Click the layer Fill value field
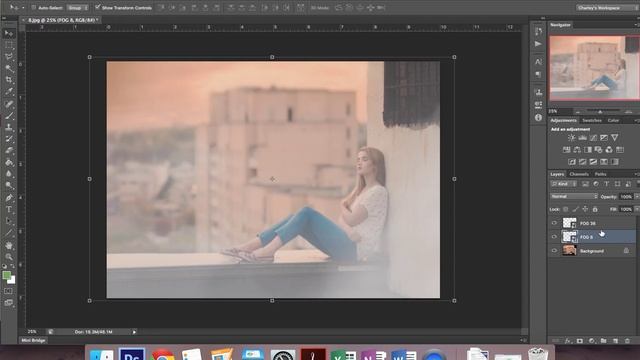 tap(625, 209)
